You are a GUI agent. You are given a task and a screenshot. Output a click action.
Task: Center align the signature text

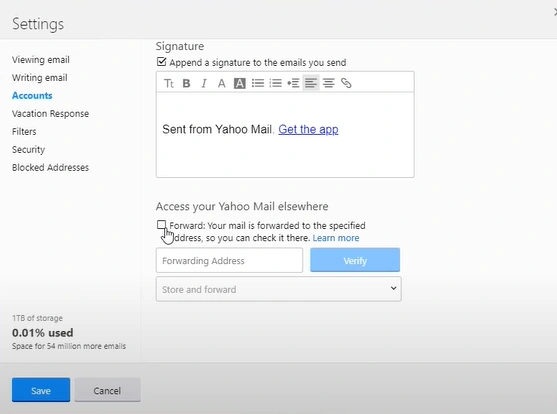(x=329, y=84)
